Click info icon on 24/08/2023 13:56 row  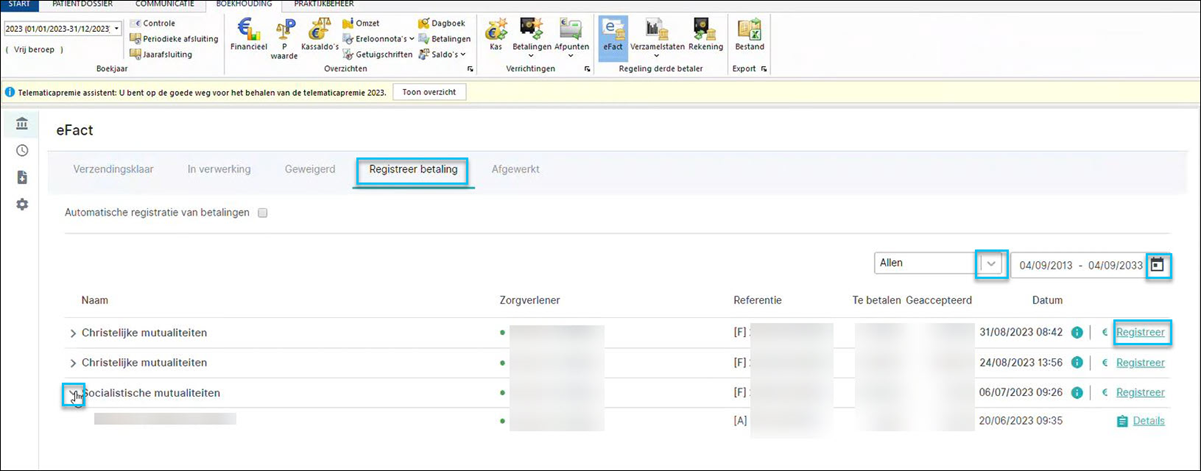click(x=1078, y=363)
